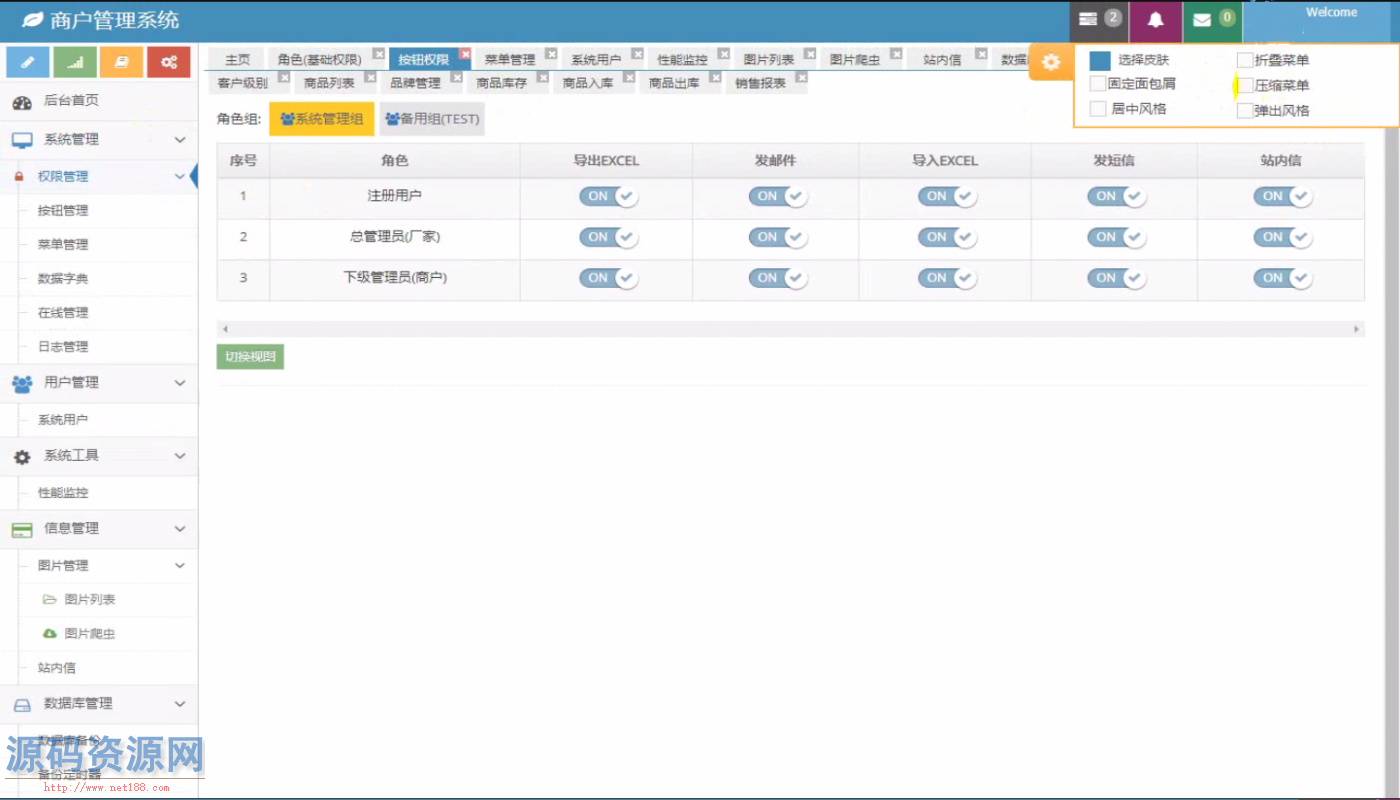Collapse the 系统管理 menu chevron
The image size is (1400, 800).
tap(180, 140)
